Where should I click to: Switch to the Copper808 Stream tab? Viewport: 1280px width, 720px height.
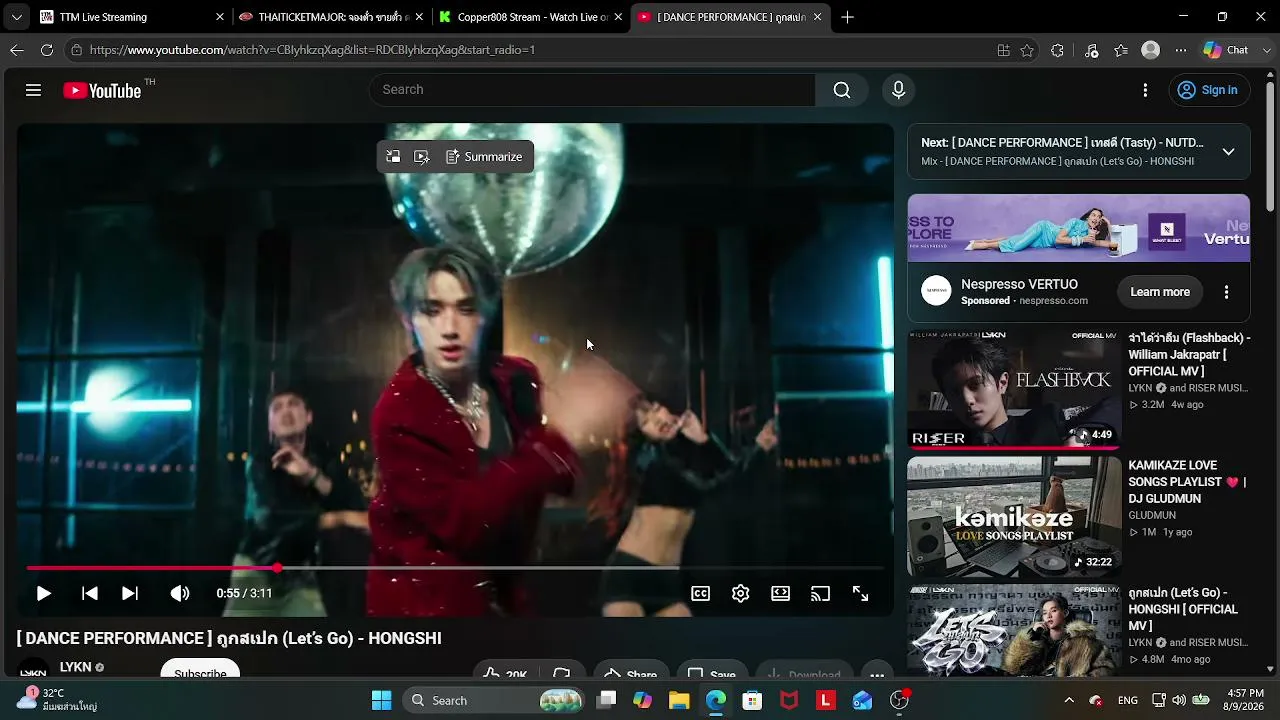click(530, 17)
